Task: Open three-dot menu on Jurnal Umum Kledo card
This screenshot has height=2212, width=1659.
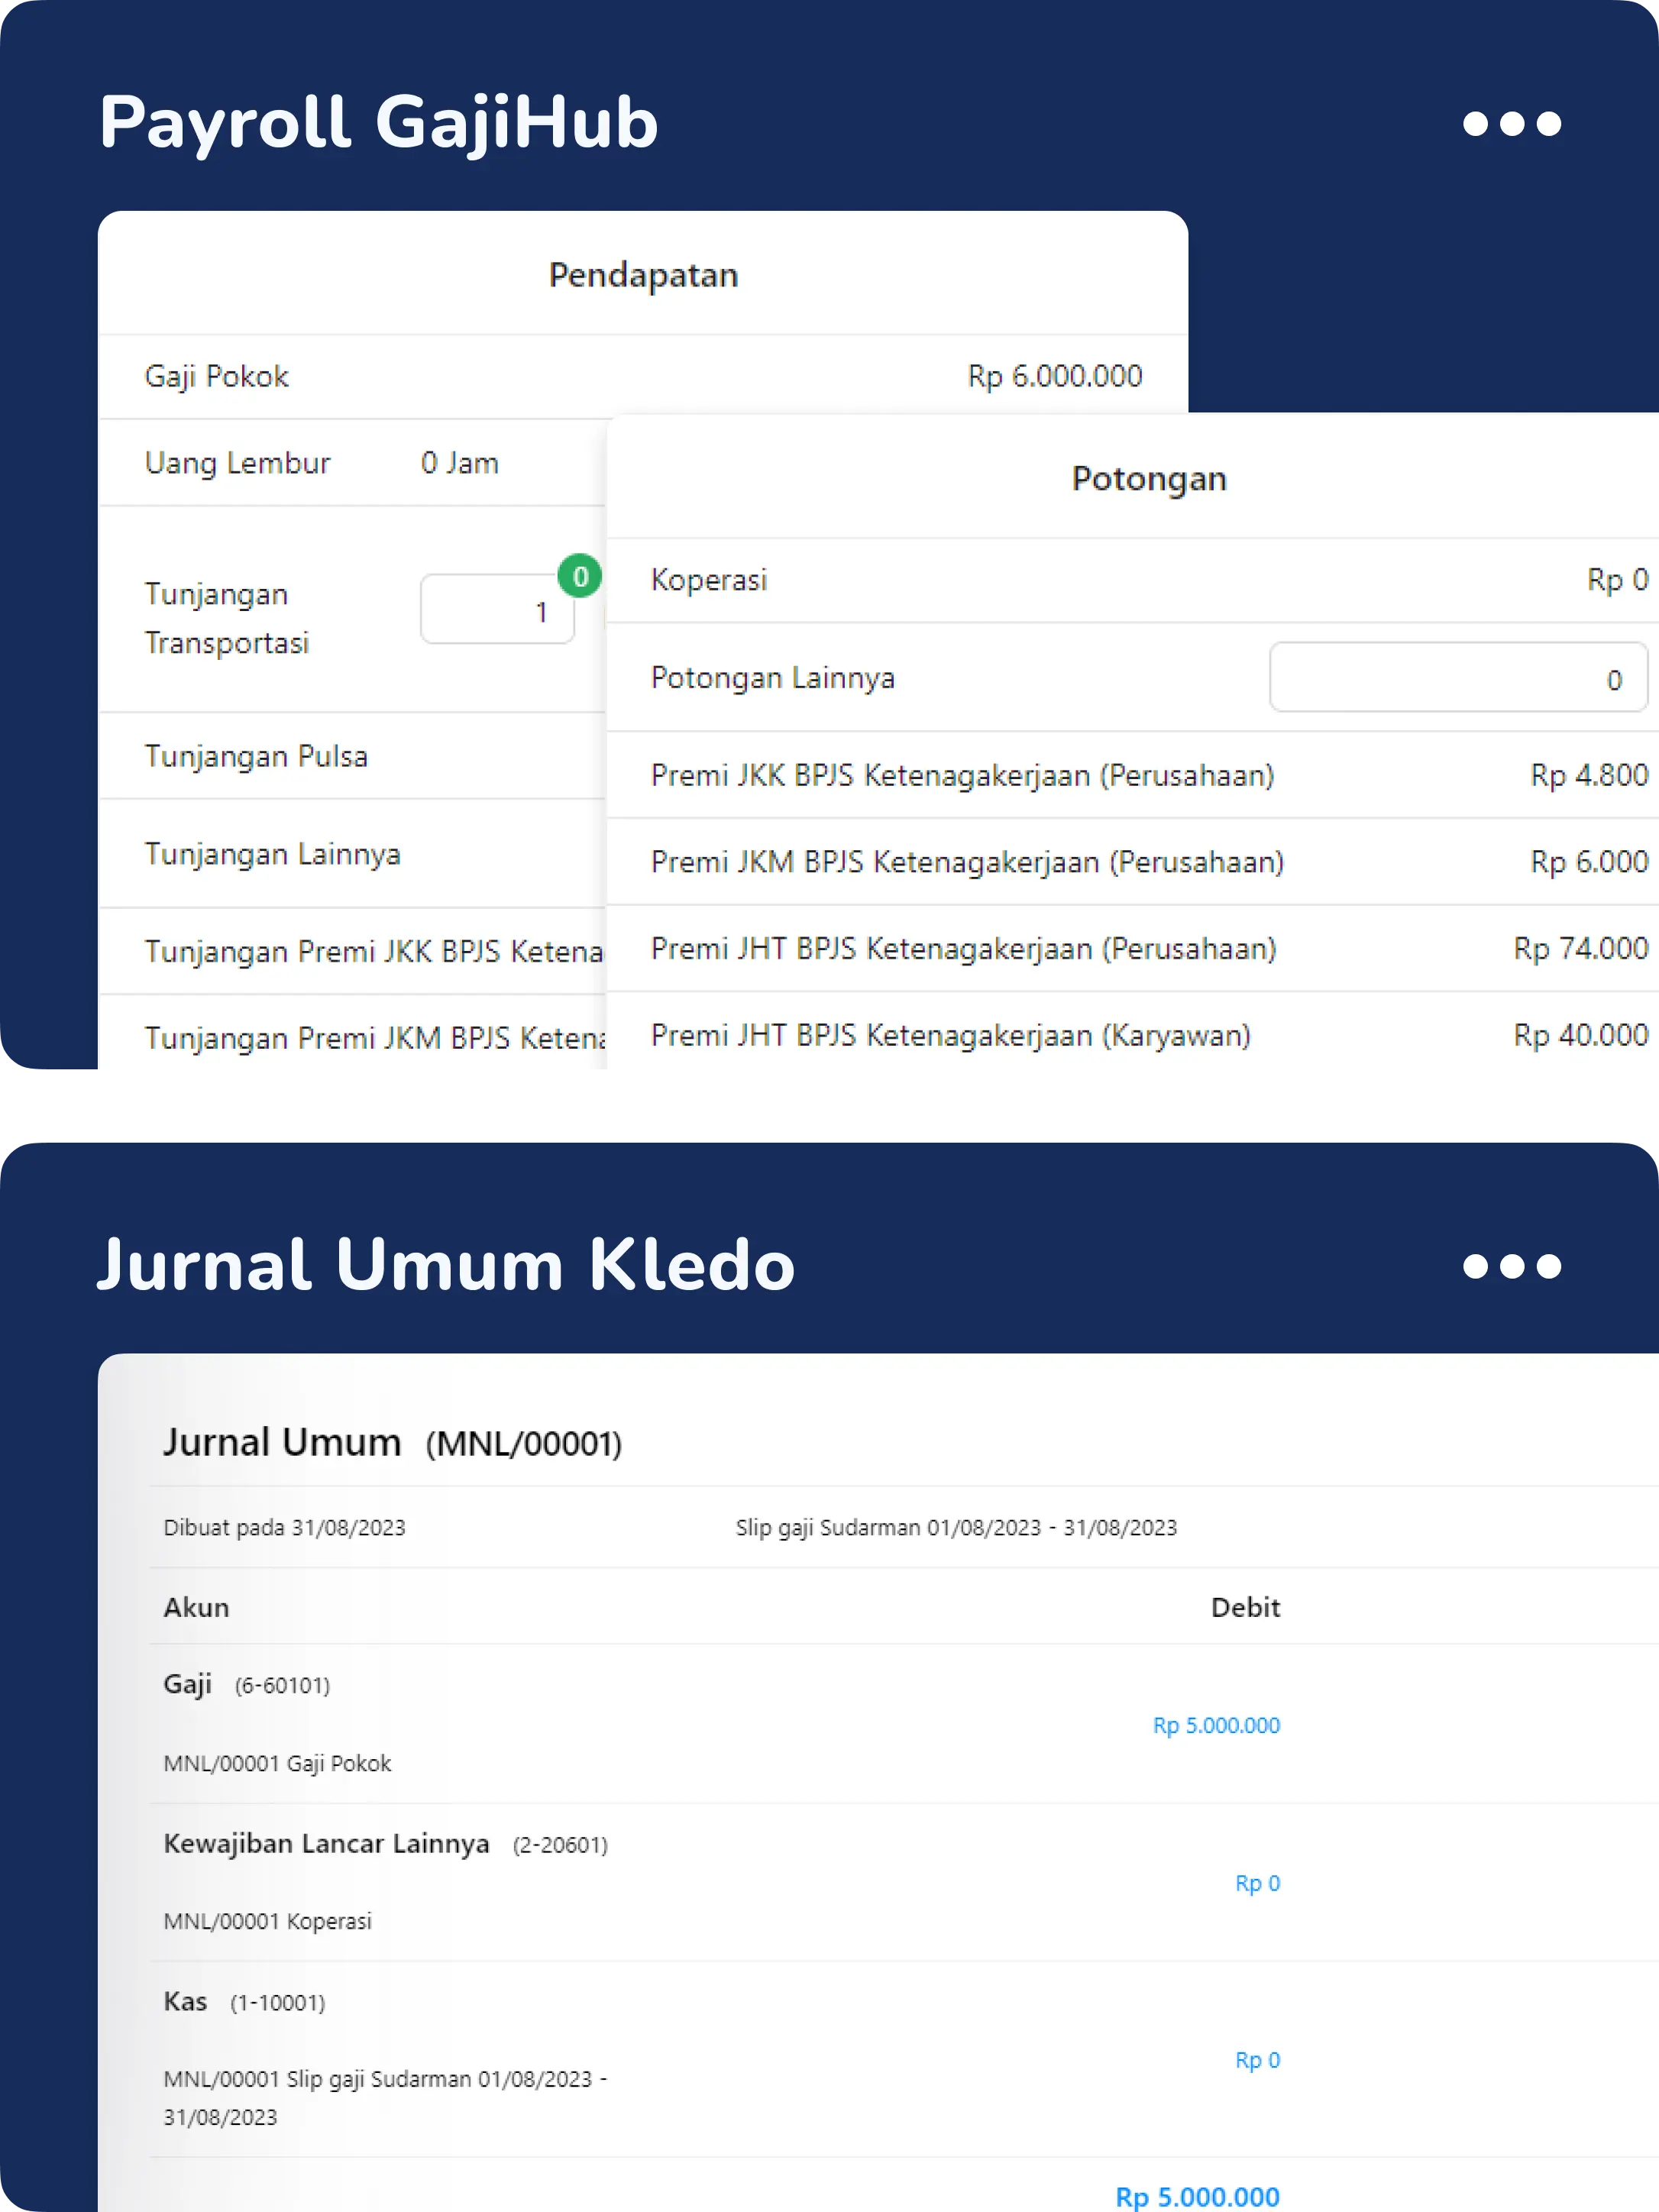Action: click(1511, 1266)
